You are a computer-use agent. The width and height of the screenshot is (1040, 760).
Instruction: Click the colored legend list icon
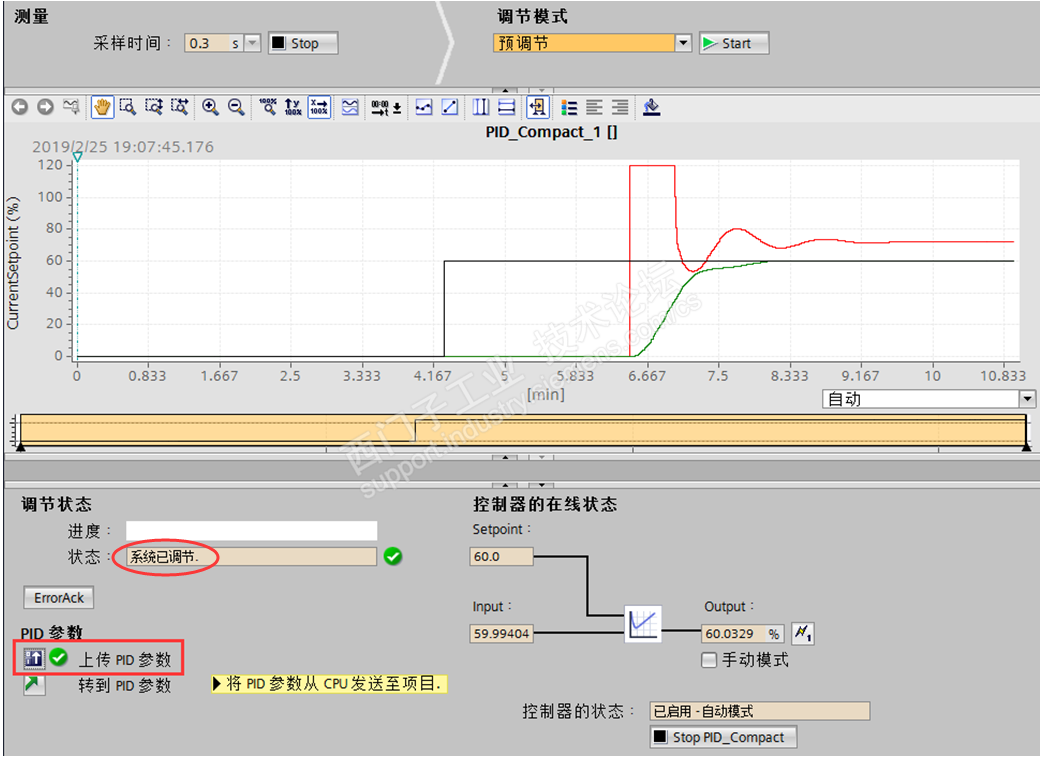coord(569,107)
